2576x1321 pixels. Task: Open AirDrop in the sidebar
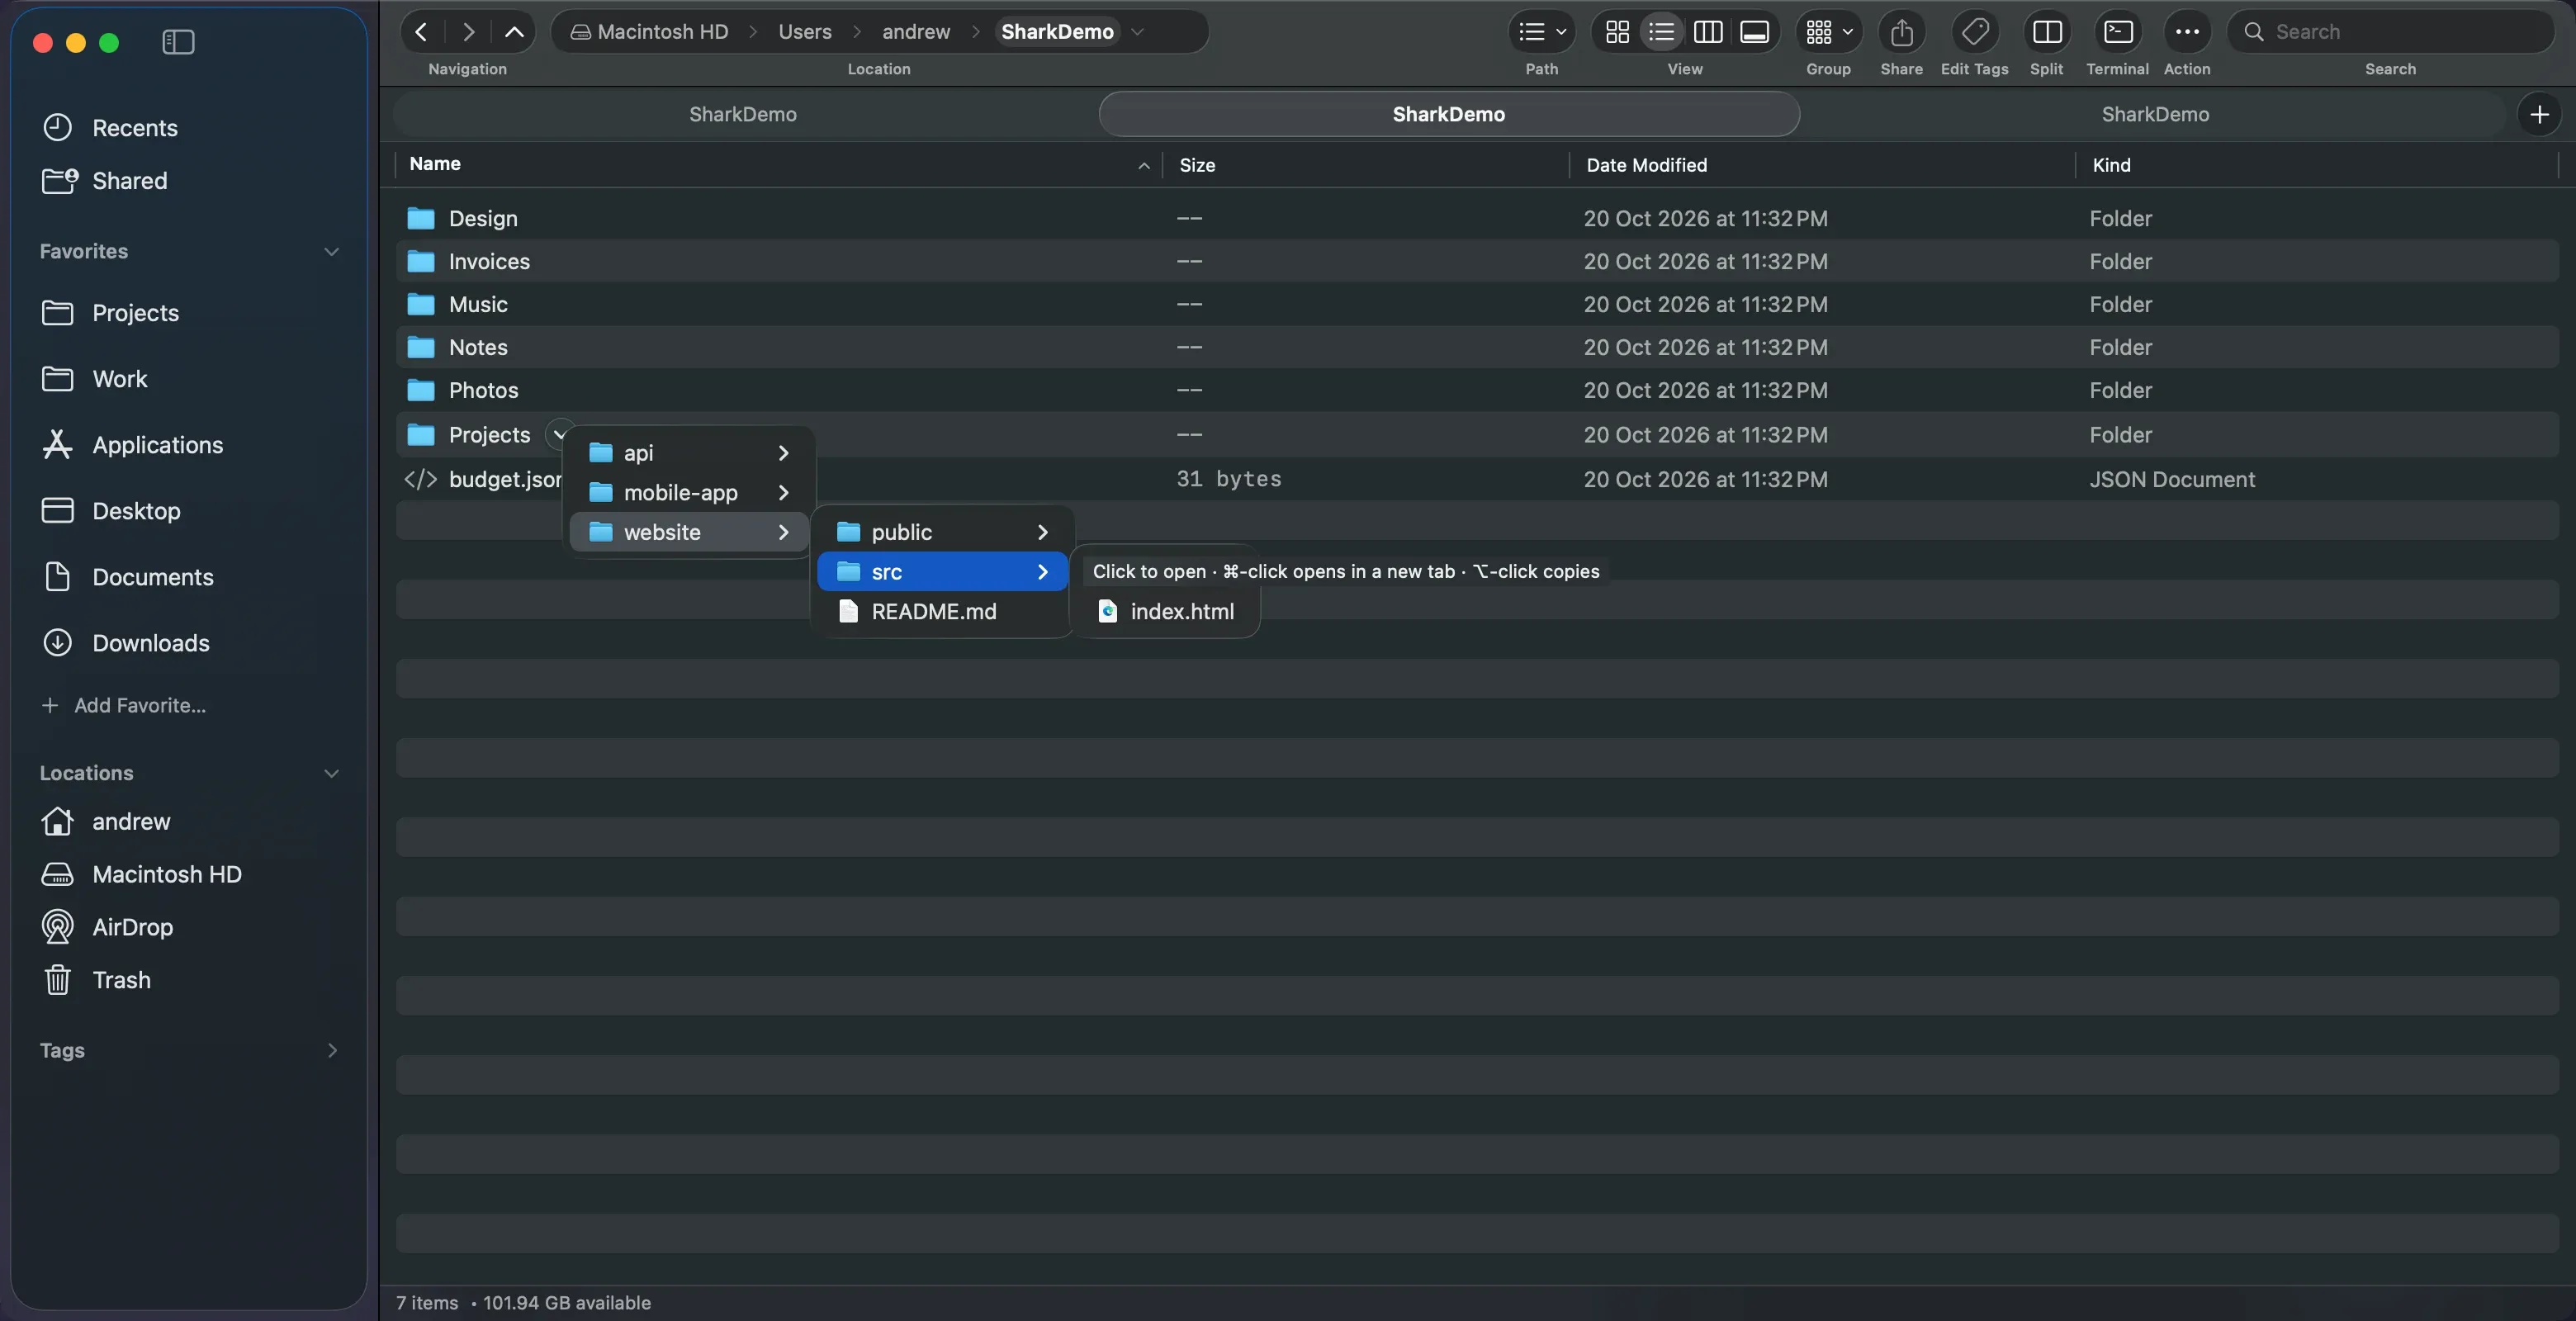tap(108, 927)
